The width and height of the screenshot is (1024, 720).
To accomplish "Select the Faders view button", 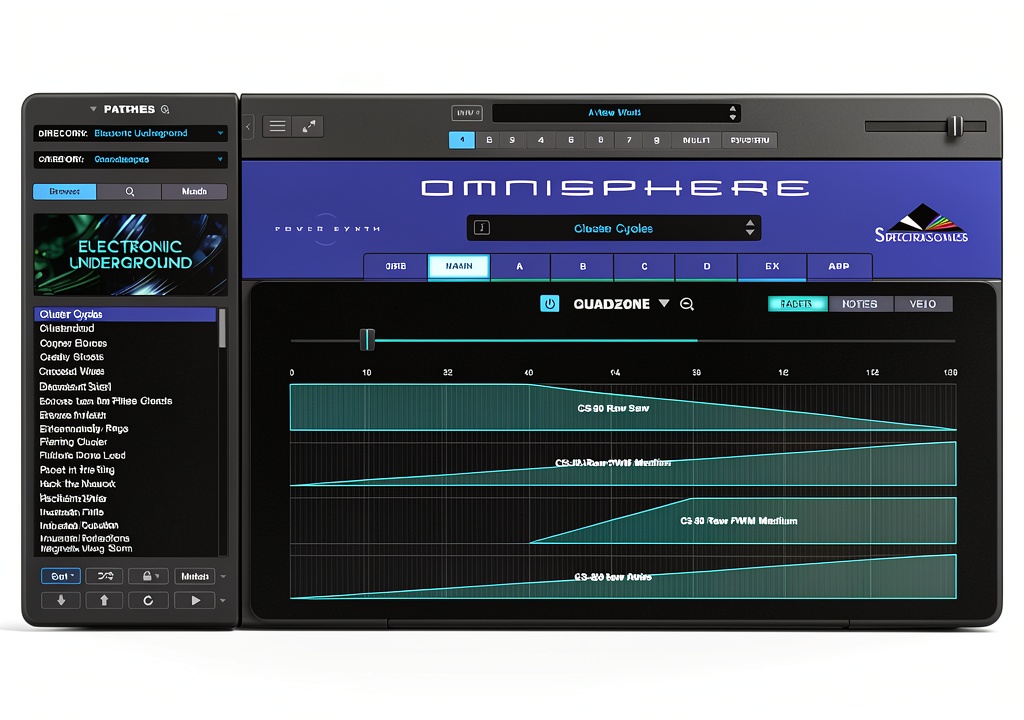I will pos(797,304).
